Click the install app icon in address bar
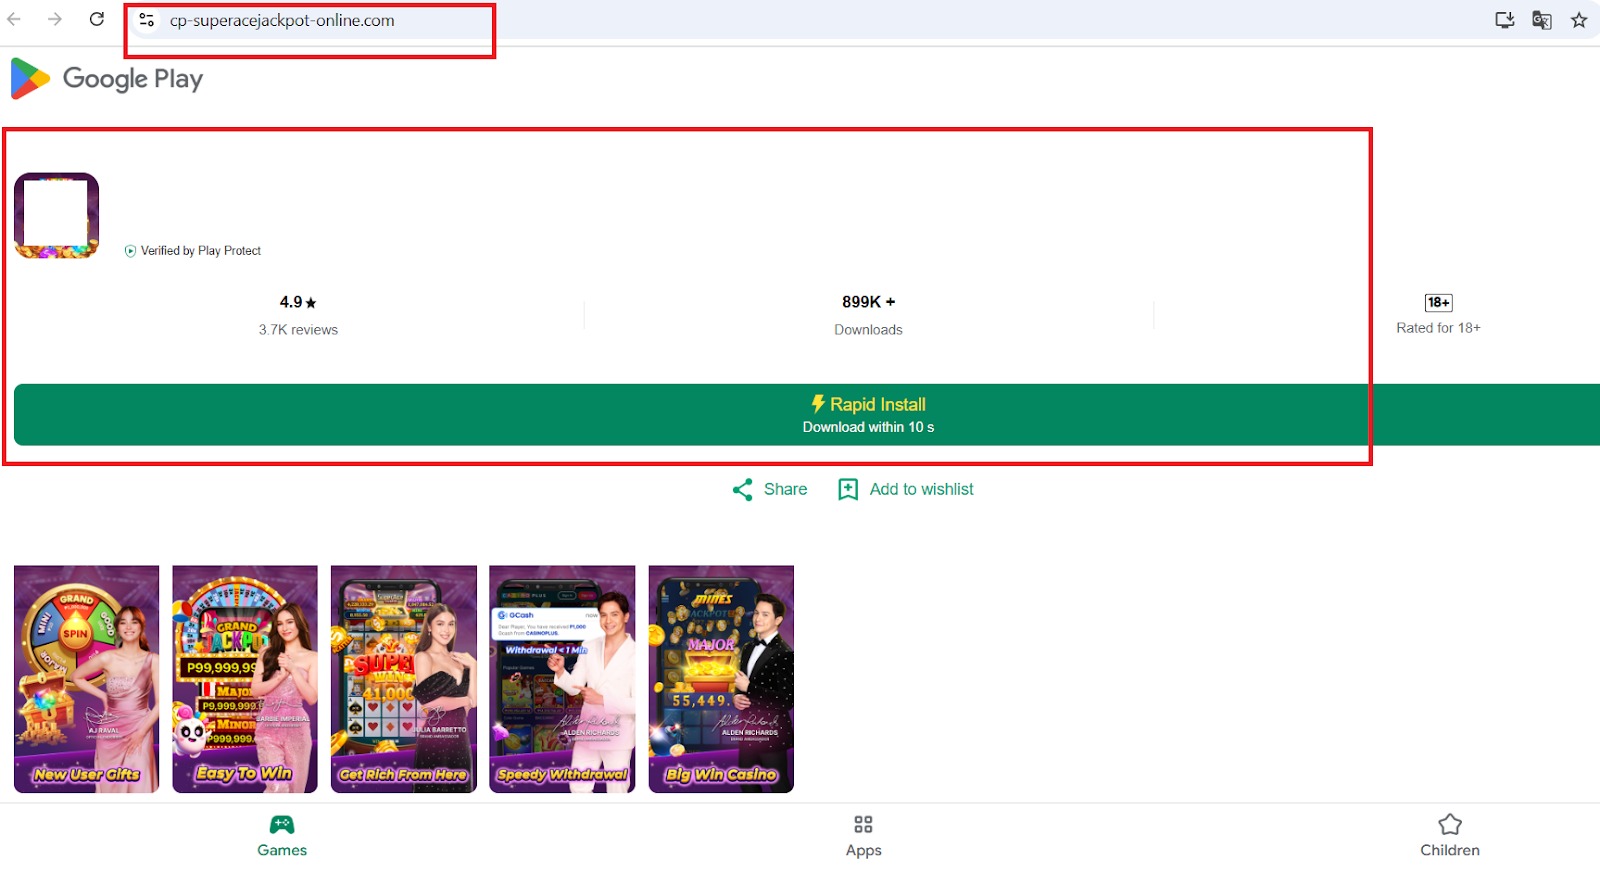Screen dimensions: 1600x885 (x=1504, y=20)
